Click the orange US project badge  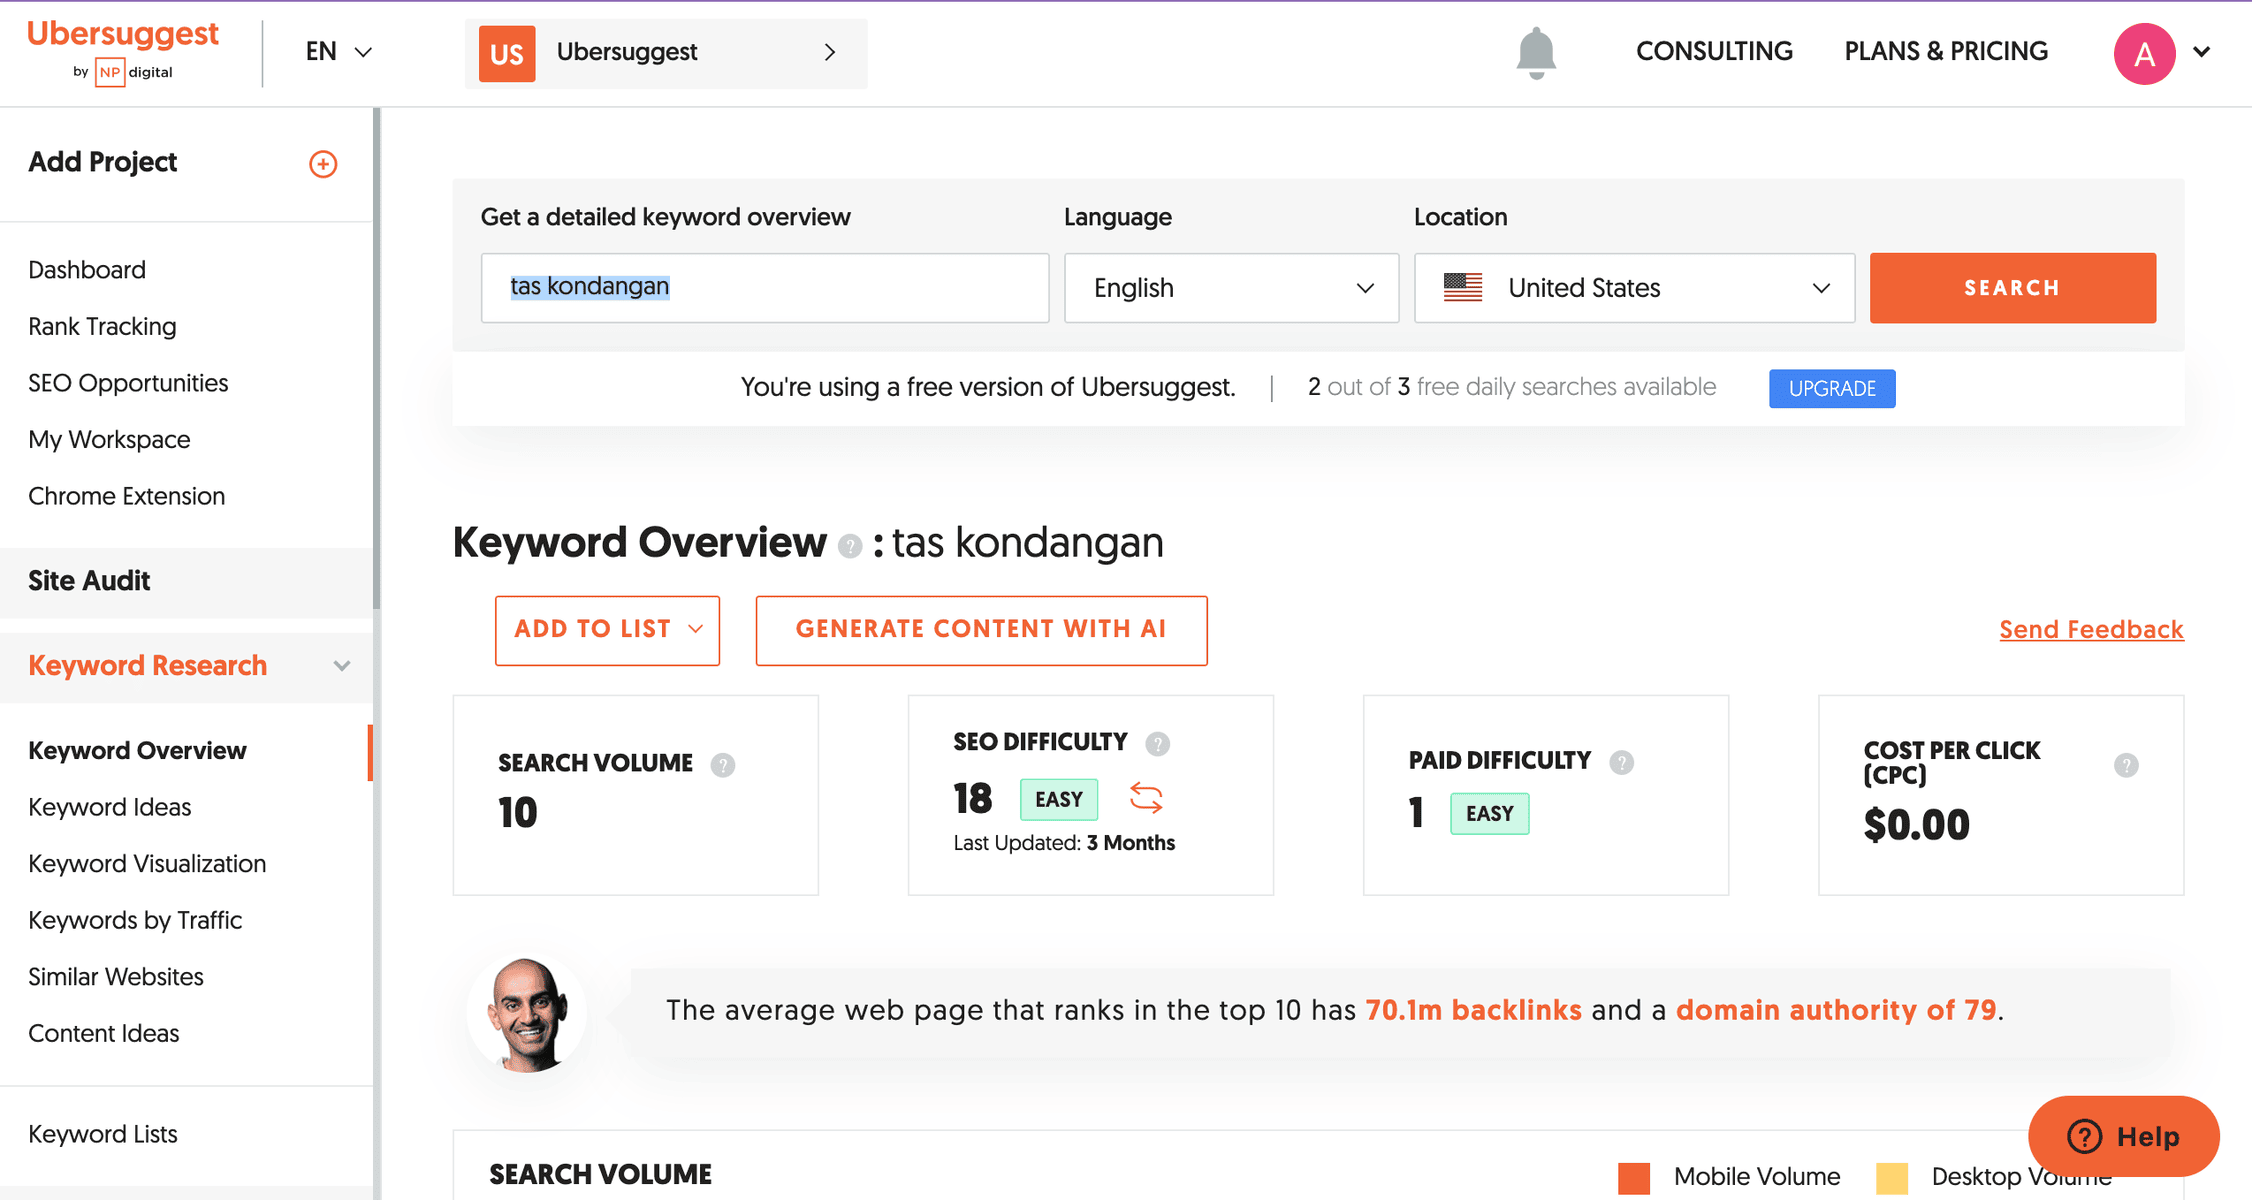(507, 53)
